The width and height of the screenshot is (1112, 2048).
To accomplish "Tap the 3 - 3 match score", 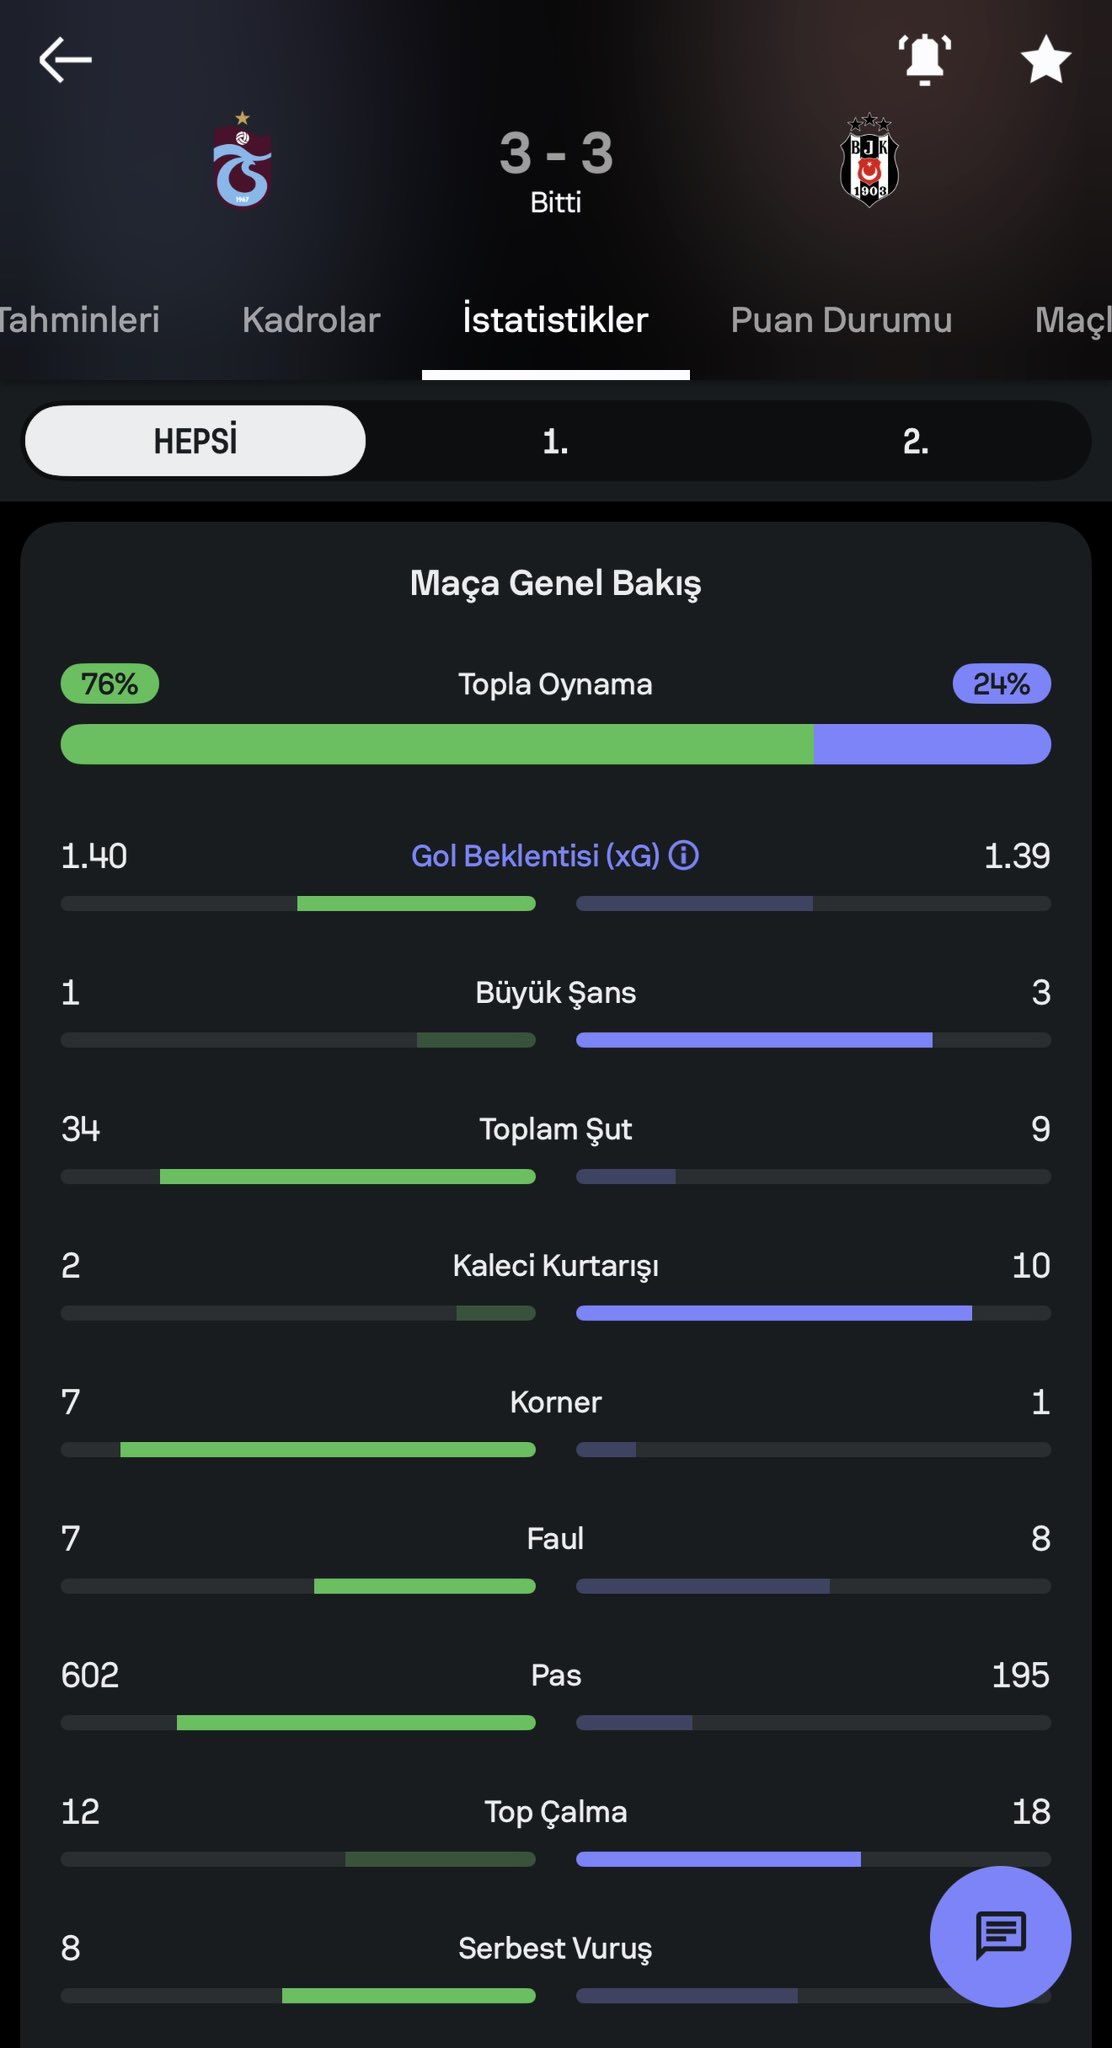I will [556, 154].
